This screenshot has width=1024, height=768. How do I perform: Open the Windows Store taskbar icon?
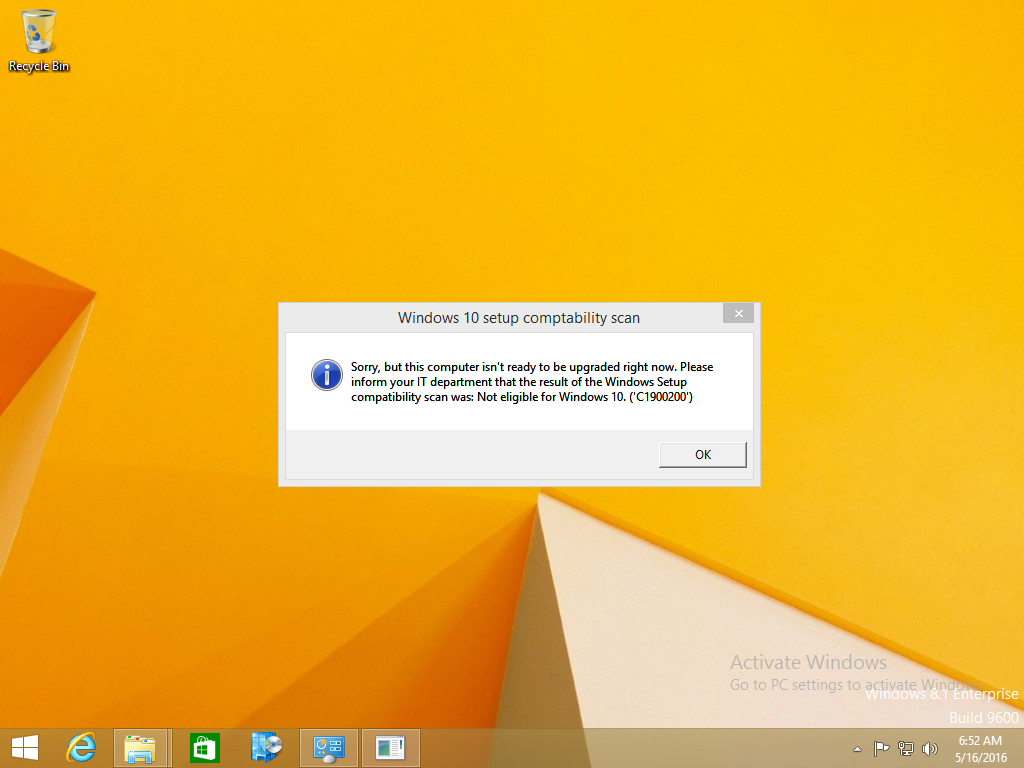click(204, 748)
